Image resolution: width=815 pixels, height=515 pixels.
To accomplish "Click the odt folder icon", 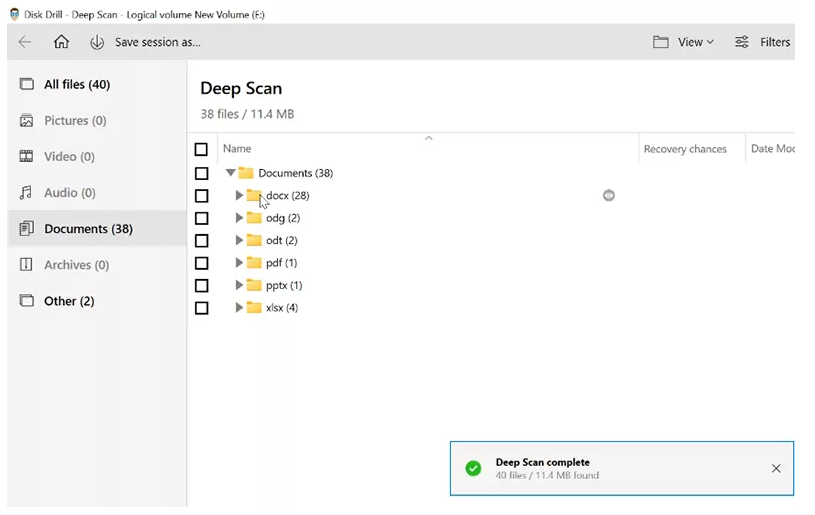I will 254,240.
